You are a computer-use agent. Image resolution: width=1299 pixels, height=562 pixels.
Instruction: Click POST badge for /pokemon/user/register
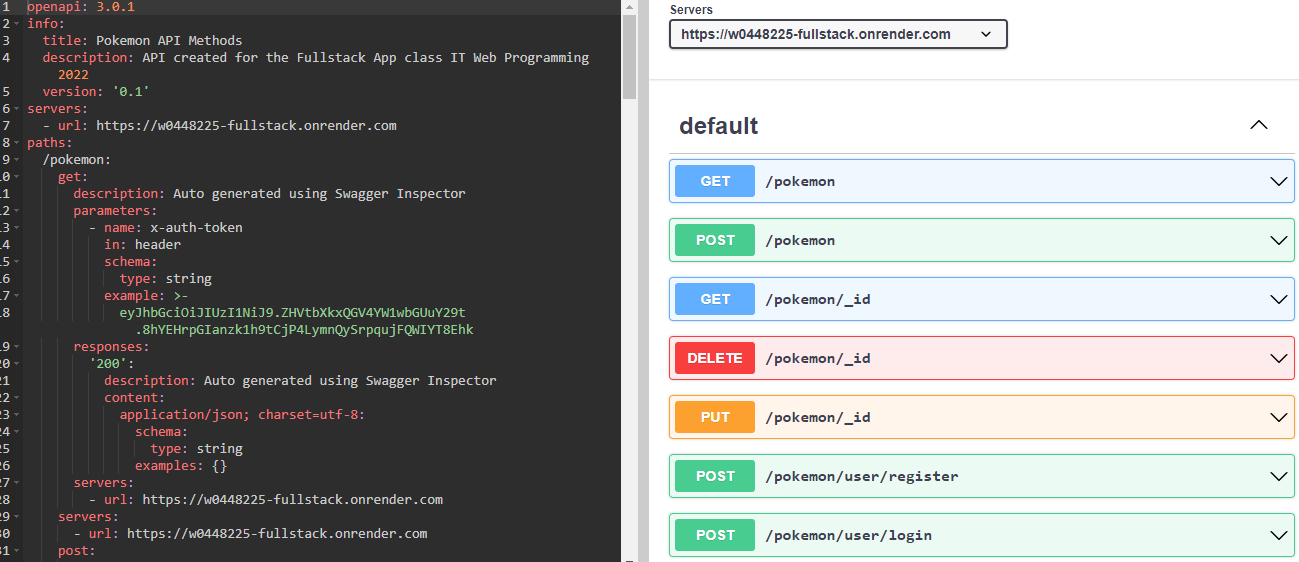coord(715,476)
